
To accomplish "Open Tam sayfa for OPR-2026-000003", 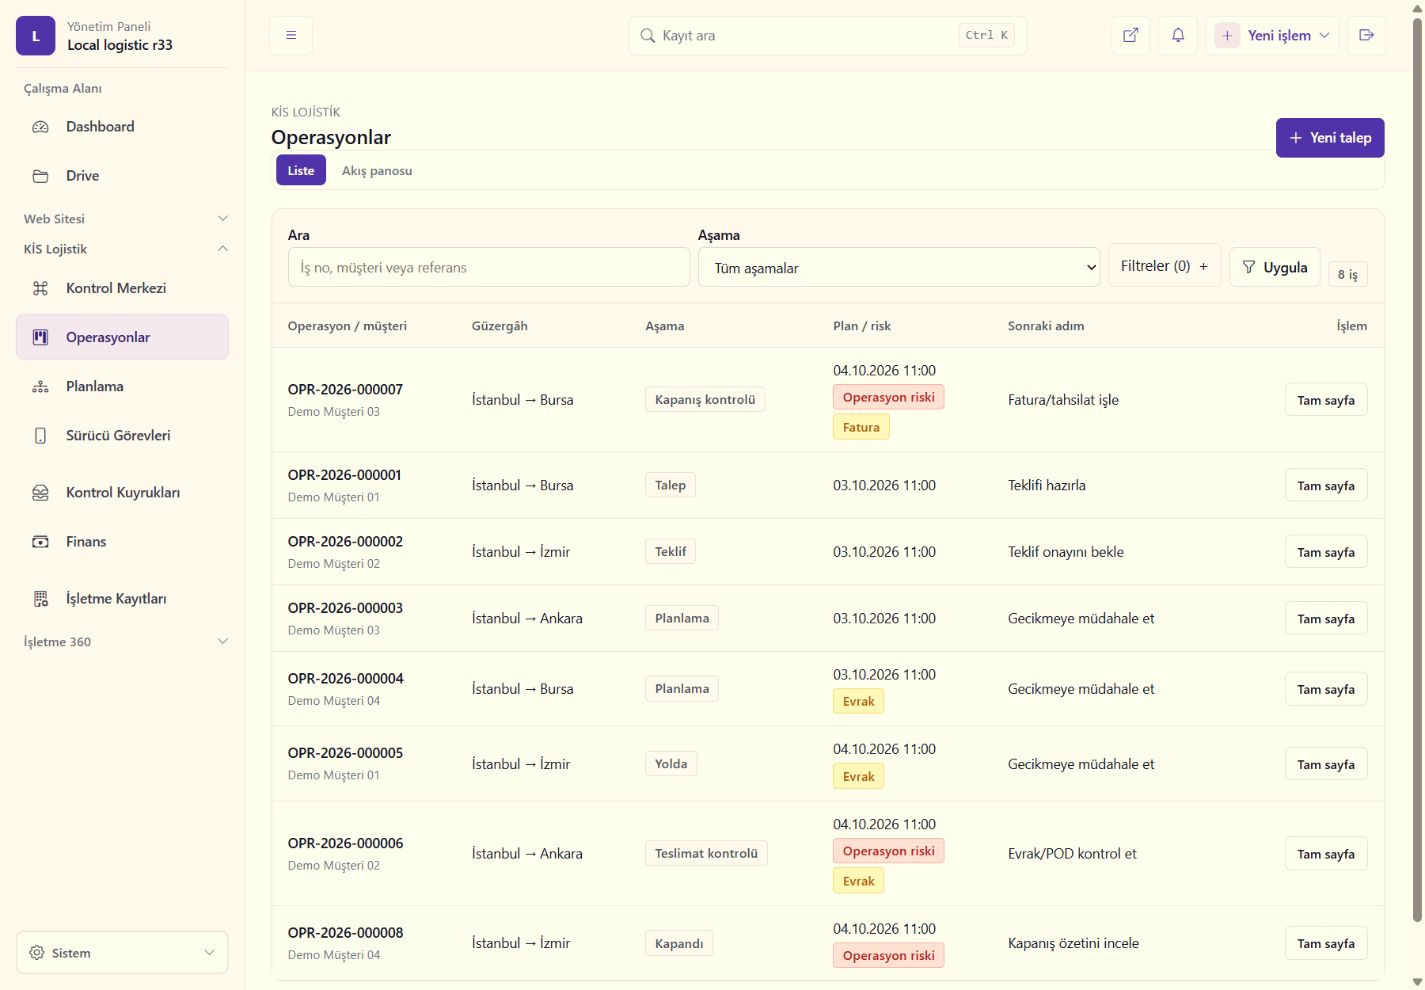I will 1326,619.
